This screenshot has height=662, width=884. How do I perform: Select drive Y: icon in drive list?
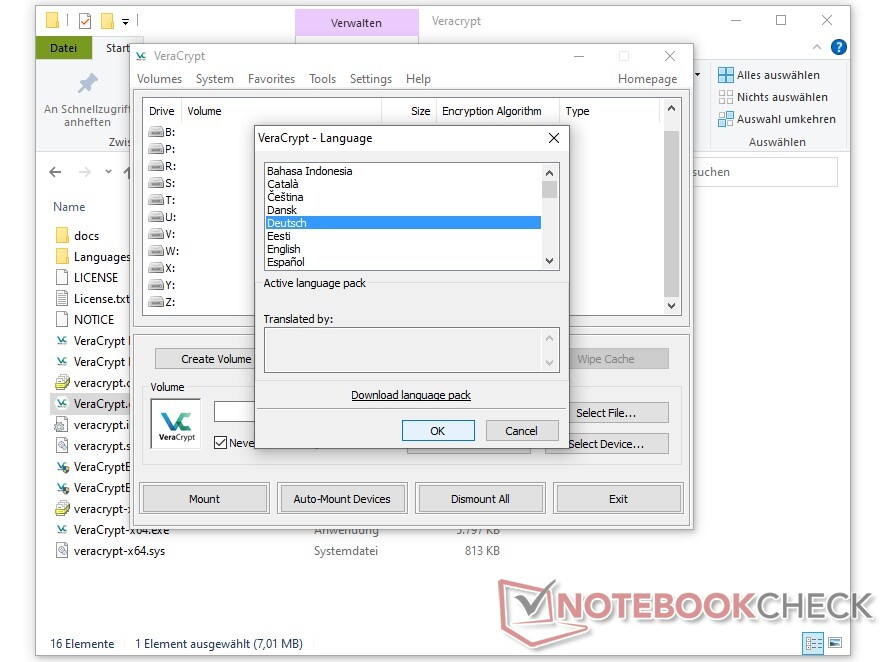click(156, 285)
